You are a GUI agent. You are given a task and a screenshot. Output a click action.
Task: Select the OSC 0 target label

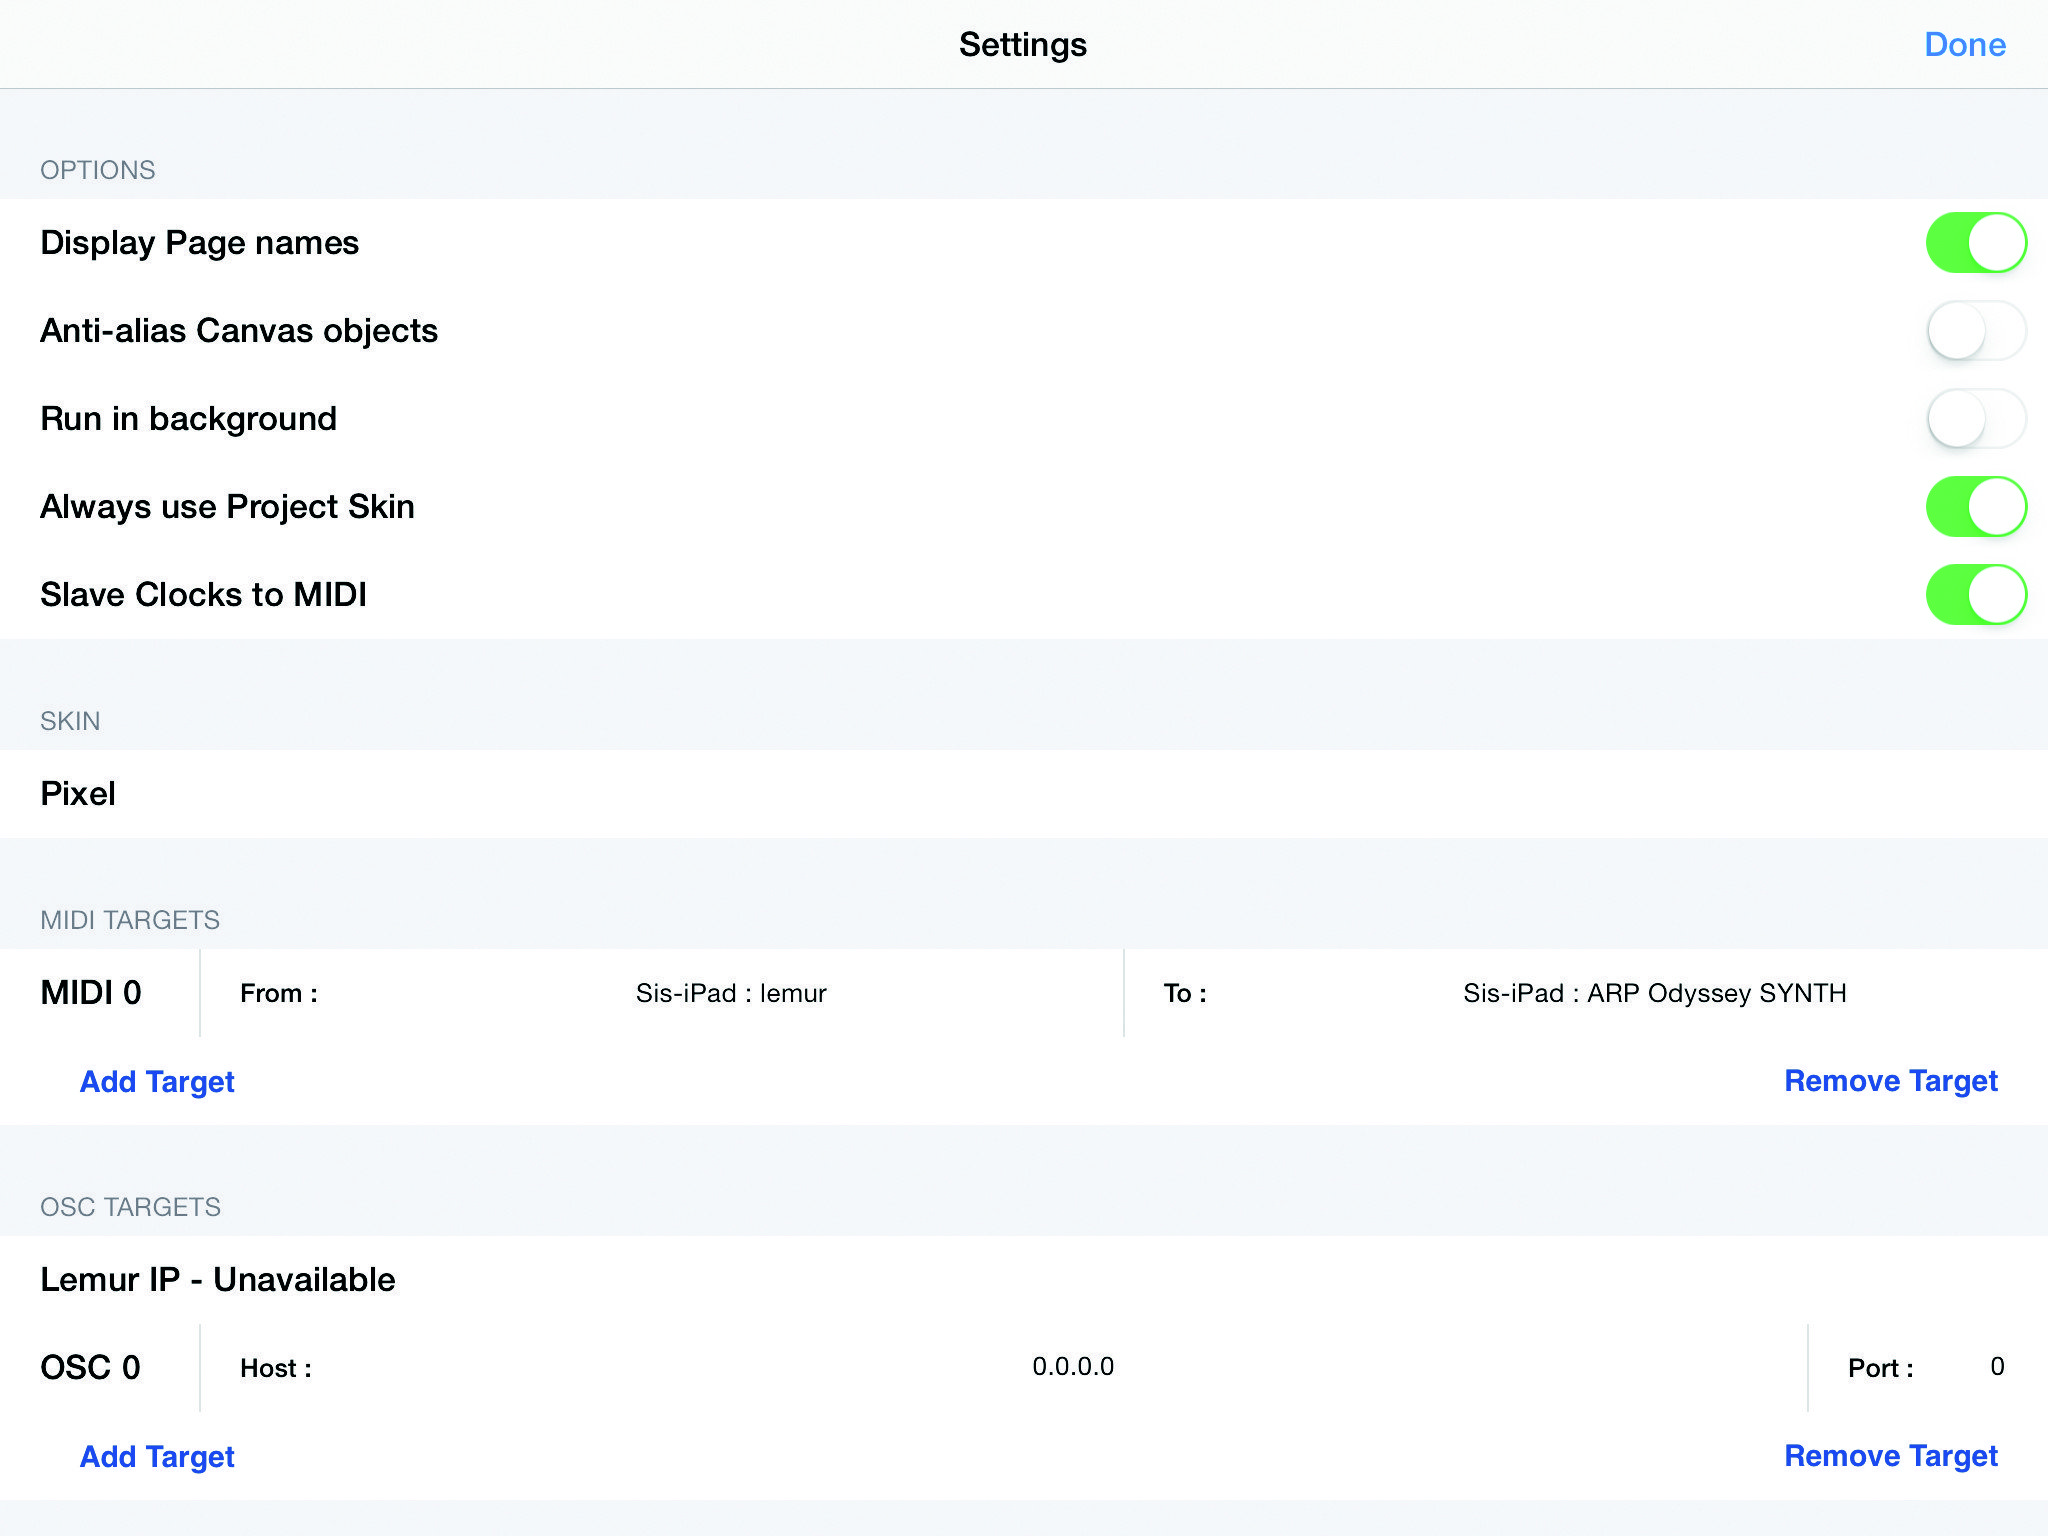[91, 1368]
